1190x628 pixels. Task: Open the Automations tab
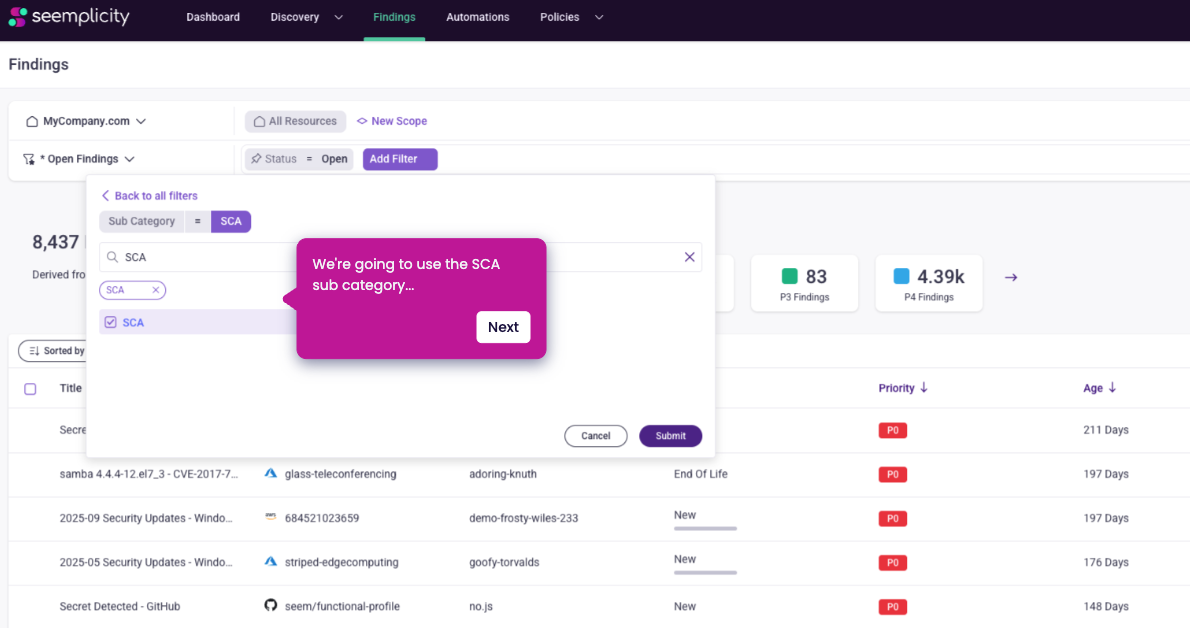click(x=477, y=17)
